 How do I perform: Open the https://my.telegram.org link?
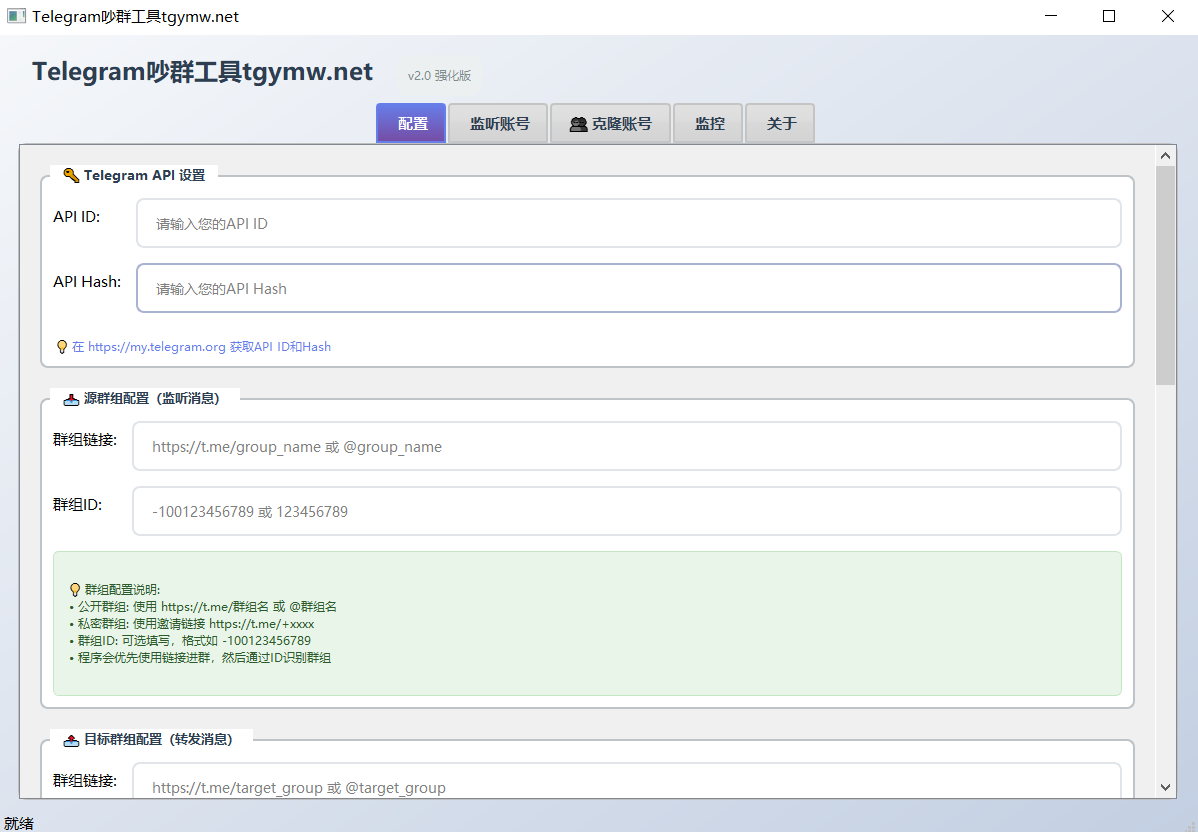pos(157,347)
